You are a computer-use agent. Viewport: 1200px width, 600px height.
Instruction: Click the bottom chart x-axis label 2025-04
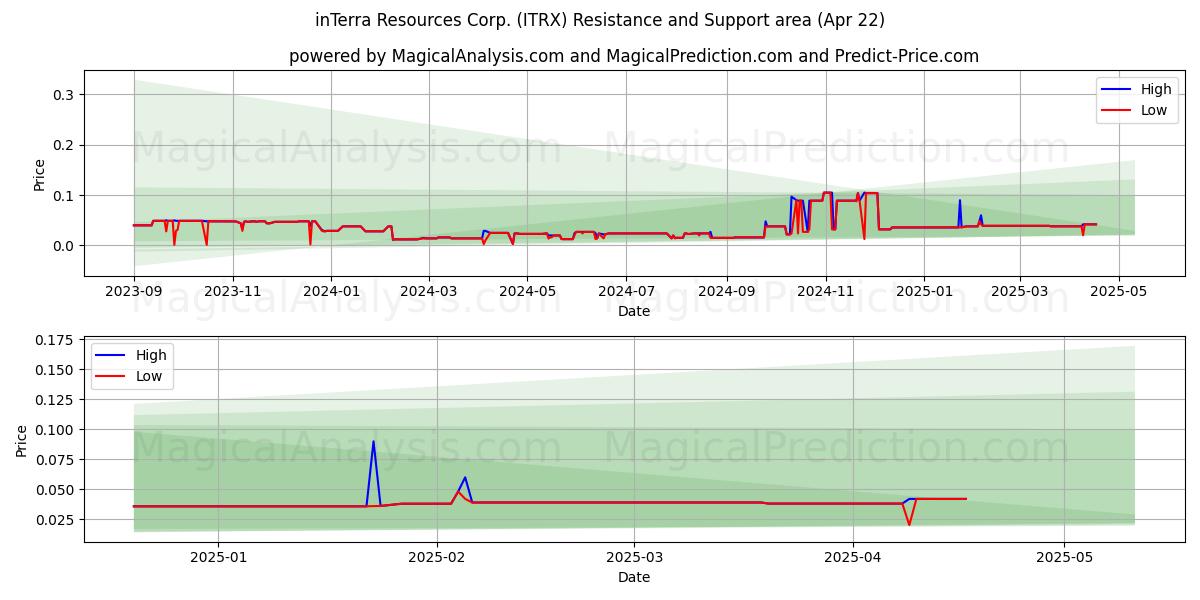(x=853, y=557)
